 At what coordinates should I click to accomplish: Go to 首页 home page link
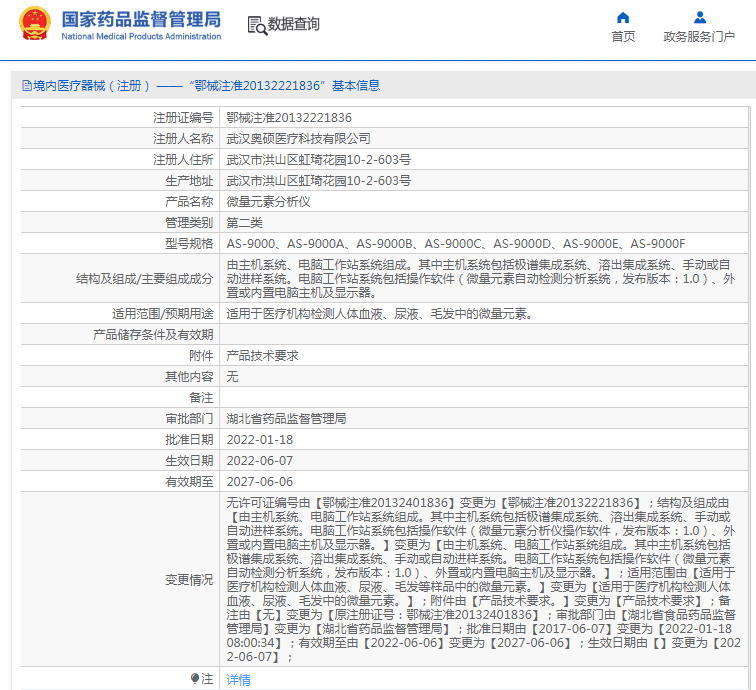click(x=623, y=37)
